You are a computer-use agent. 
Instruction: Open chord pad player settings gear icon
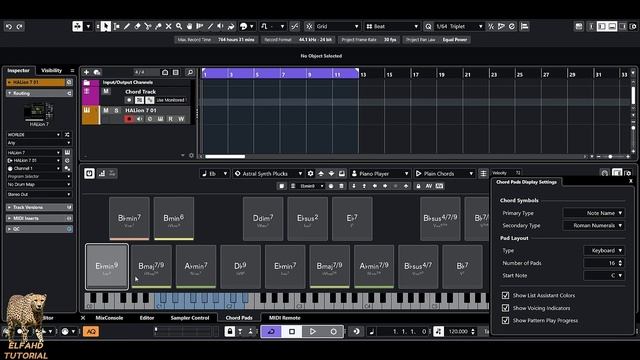[310, 173]
